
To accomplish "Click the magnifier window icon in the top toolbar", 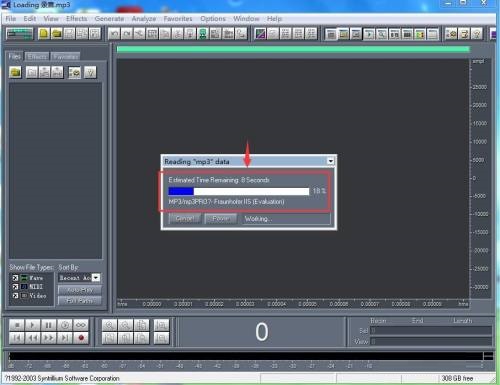I will 382,34.
